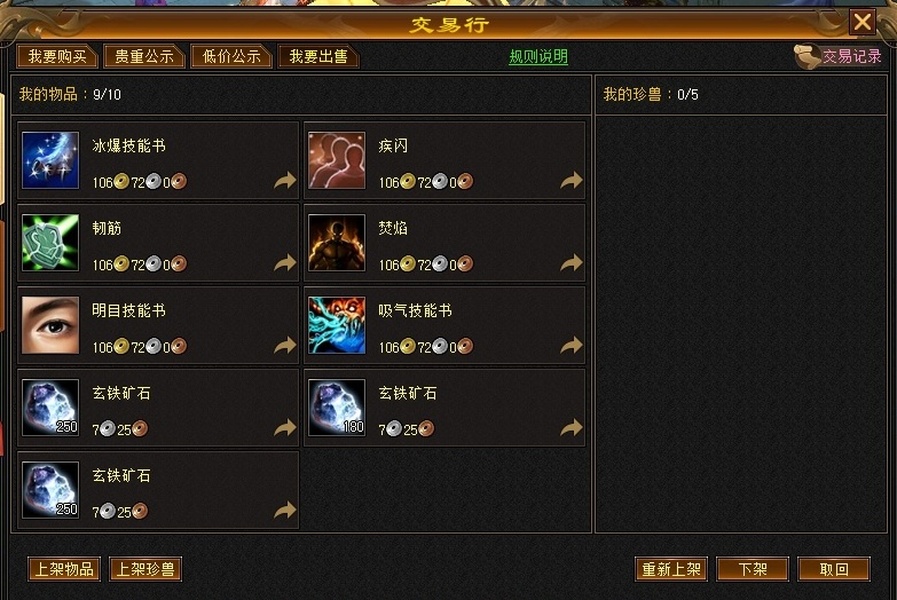
Task: Click the 疾闪 item icon
Action: tap(336, 160)
